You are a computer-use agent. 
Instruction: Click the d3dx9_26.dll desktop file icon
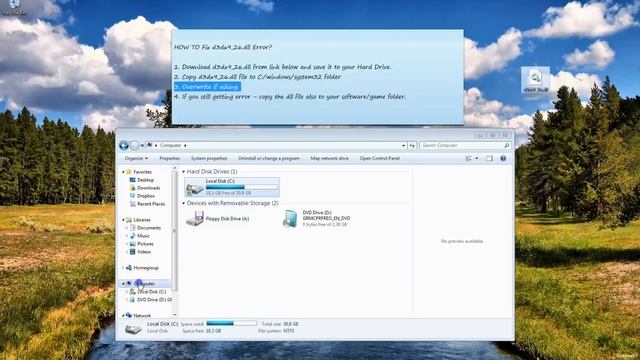536,80
